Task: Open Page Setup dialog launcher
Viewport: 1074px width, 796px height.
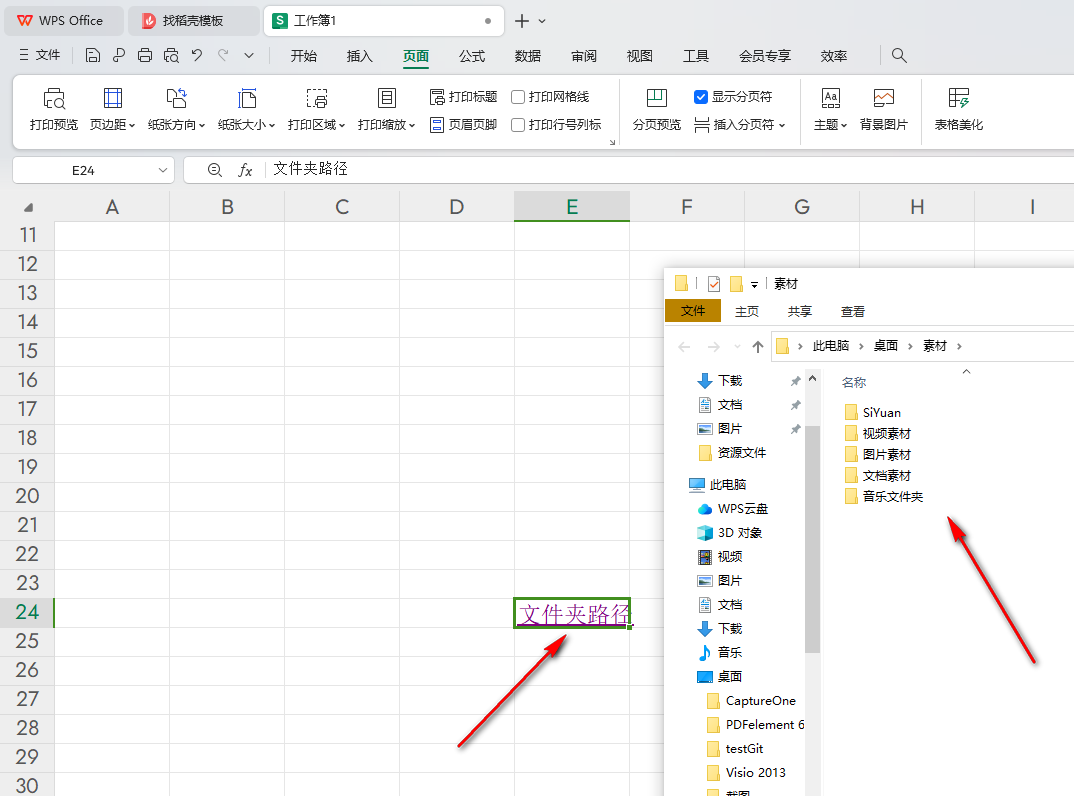Action: tap(612, 142)
